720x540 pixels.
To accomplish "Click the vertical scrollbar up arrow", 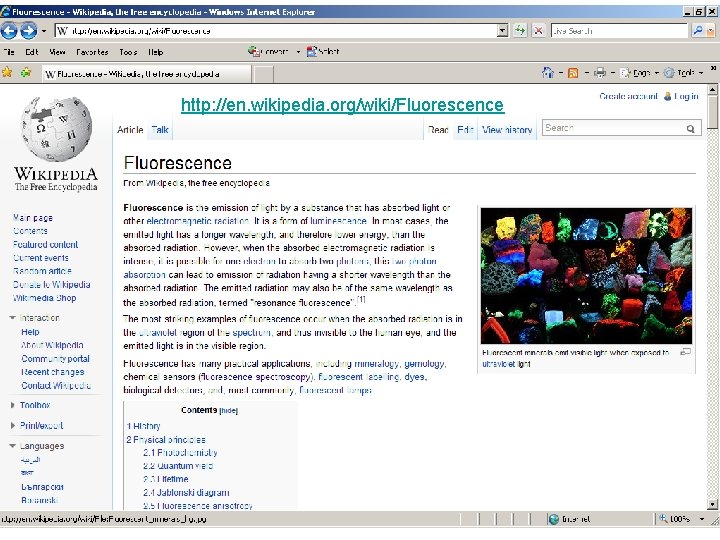I will coord(713,90).
